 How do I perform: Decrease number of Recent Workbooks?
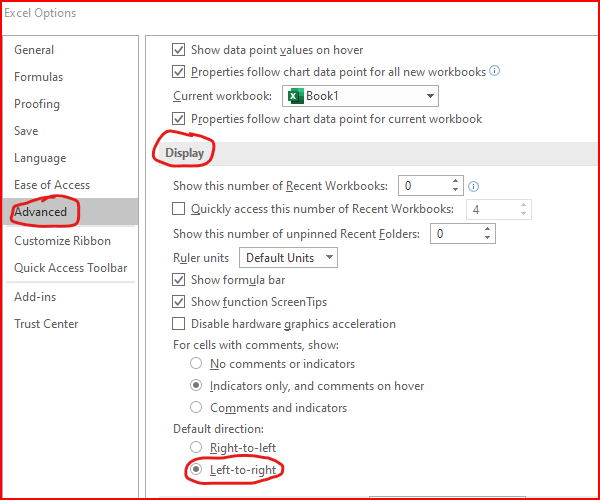point(455,190)
